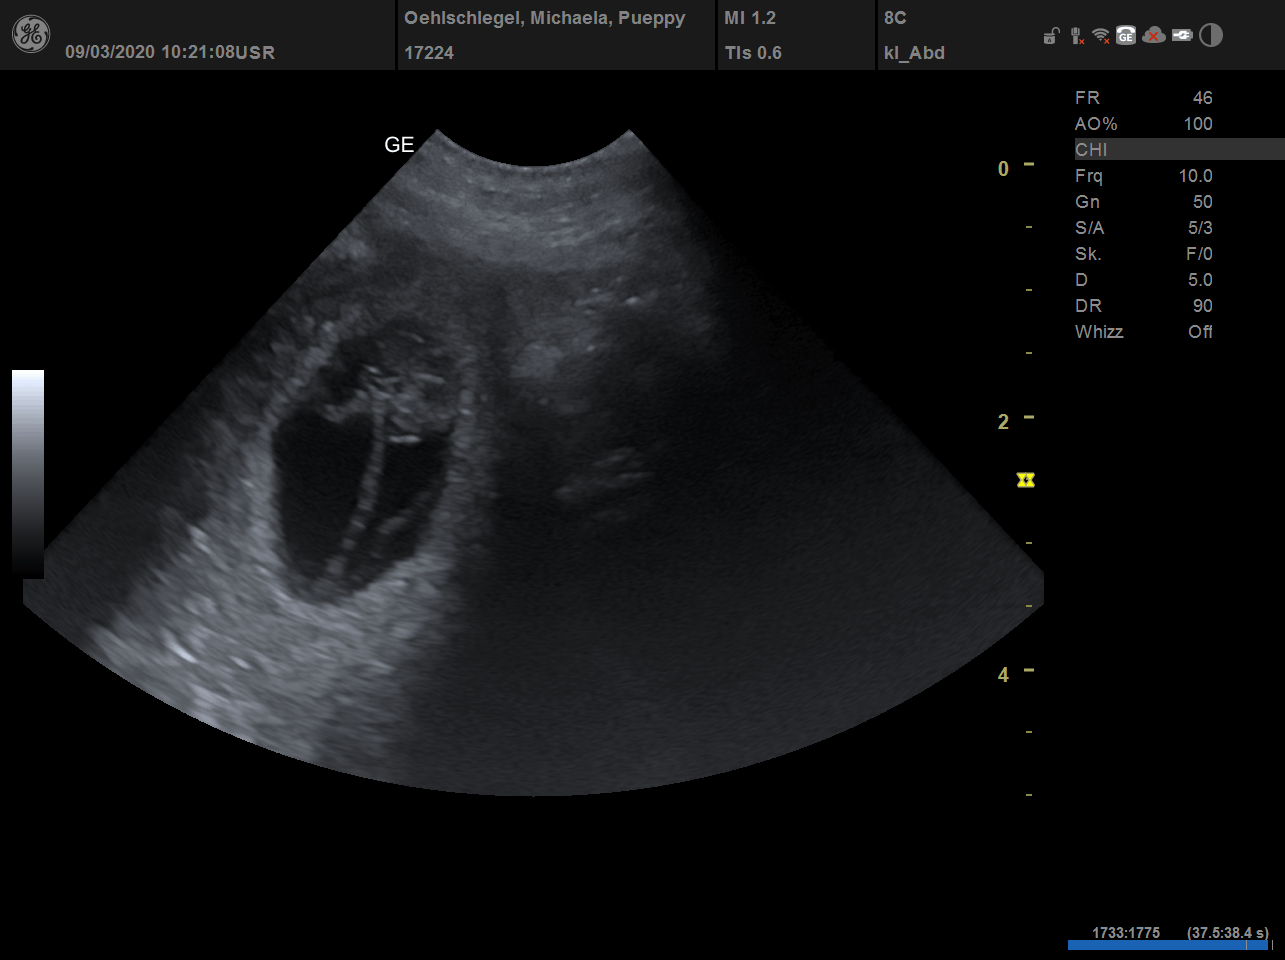Click the half-circle contrast icon

coord(1211,36)
